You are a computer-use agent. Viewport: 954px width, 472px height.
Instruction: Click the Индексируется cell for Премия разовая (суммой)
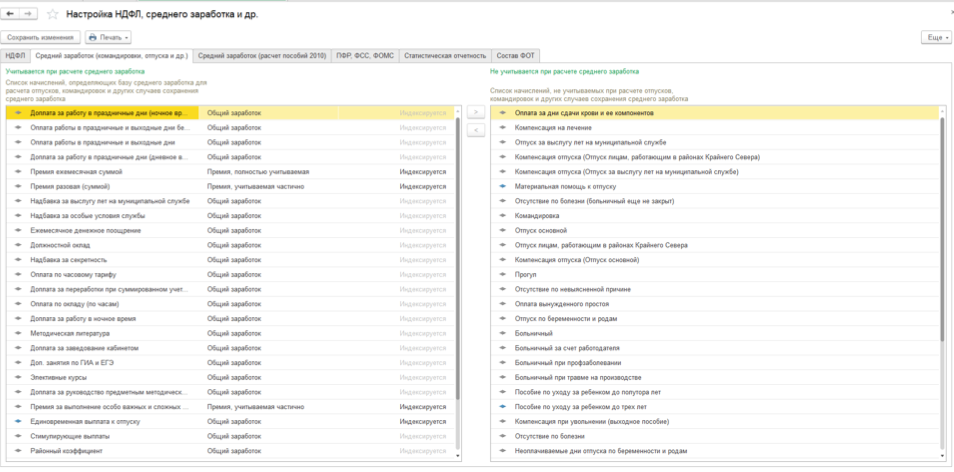422,187
